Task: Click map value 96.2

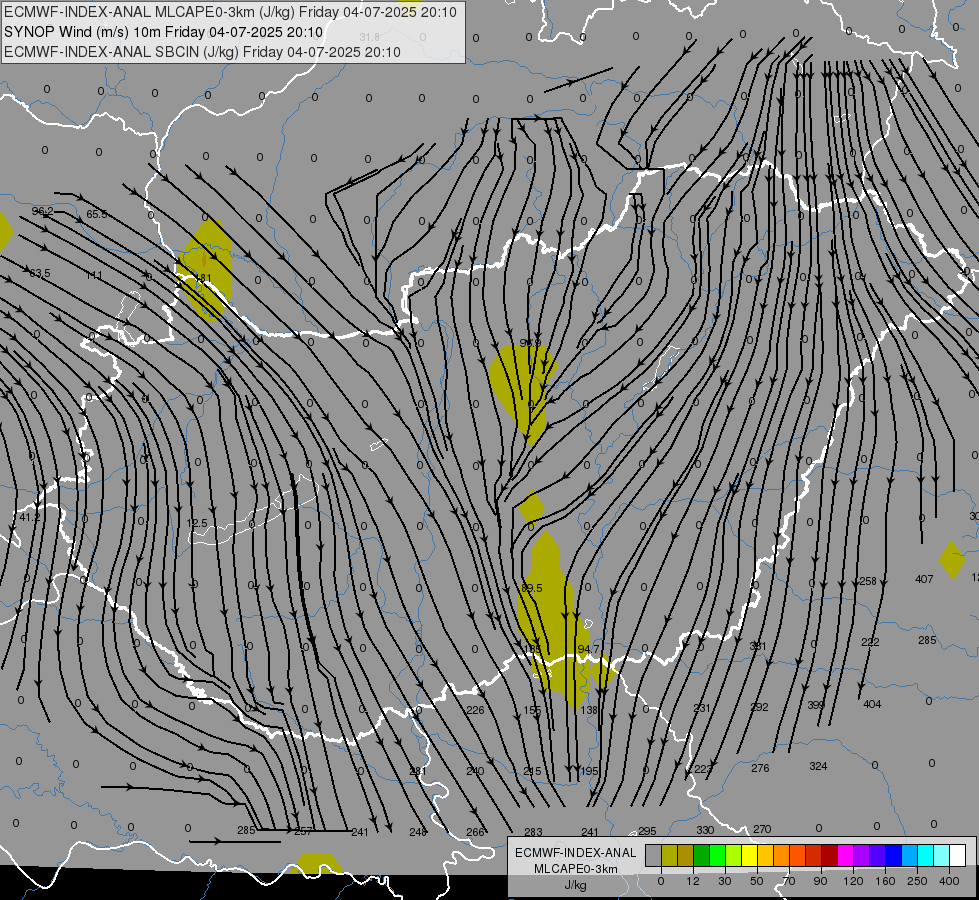Action: tap(42, 212)
